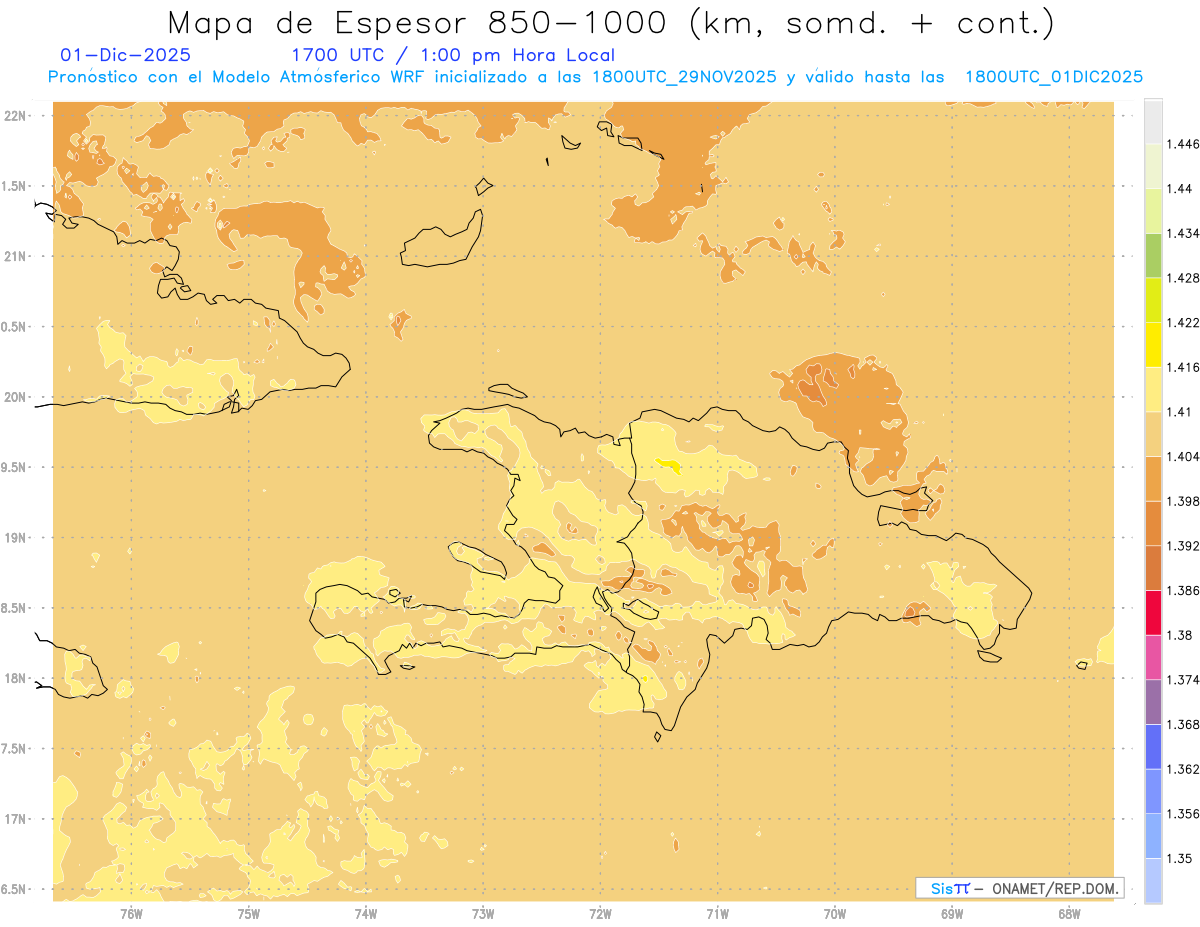This screenshot has width=1200, height=927.
Task: Click the colorbar label '1.38'
Action: point(1178,635)
